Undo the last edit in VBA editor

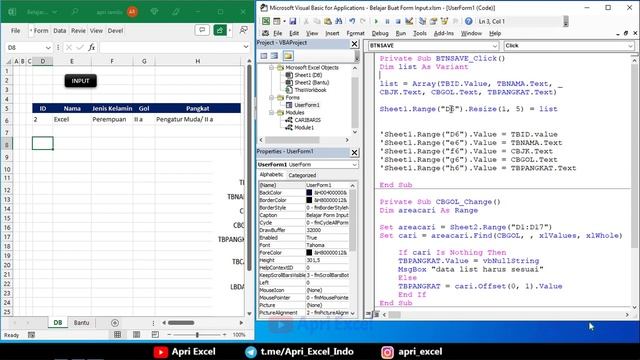[352, 21]
